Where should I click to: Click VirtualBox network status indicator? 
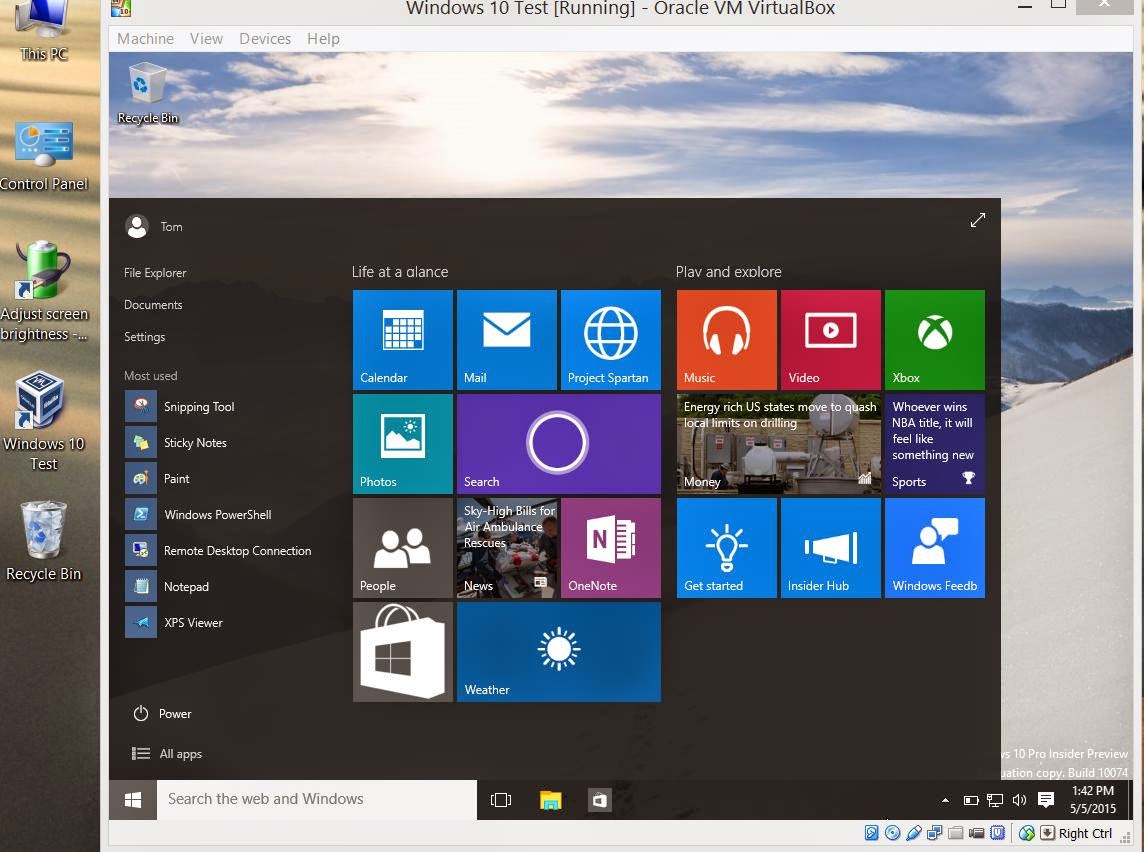point(935,833)
